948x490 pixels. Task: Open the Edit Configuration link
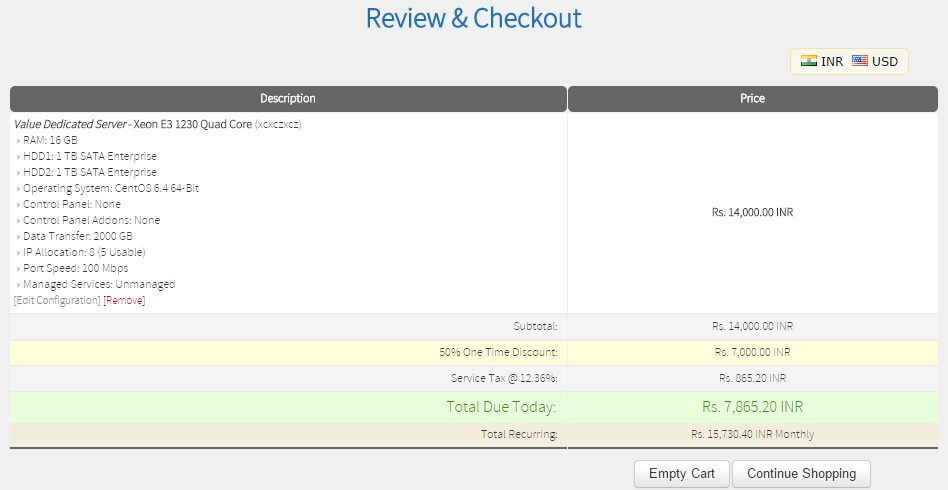click(x=57, y=301)
